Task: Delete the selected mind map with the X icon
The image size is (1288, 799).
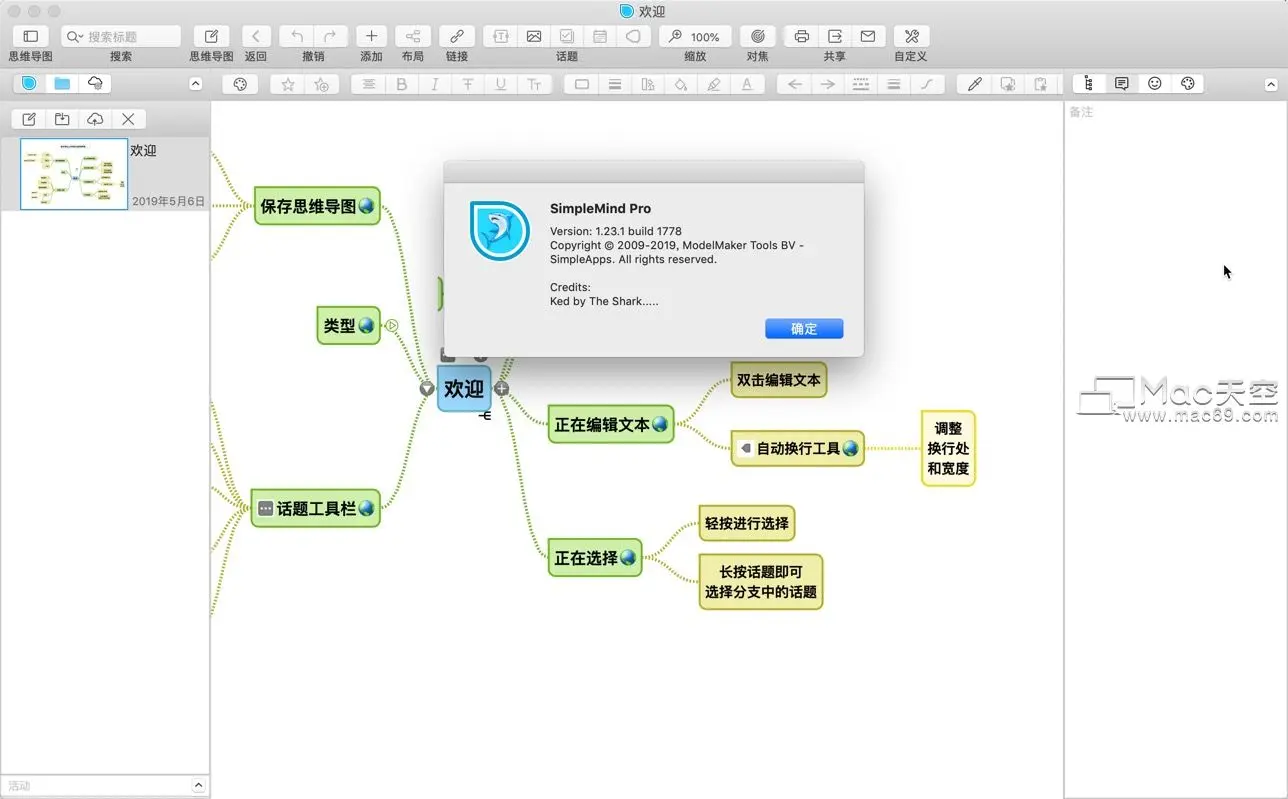Action: (128, 119)
